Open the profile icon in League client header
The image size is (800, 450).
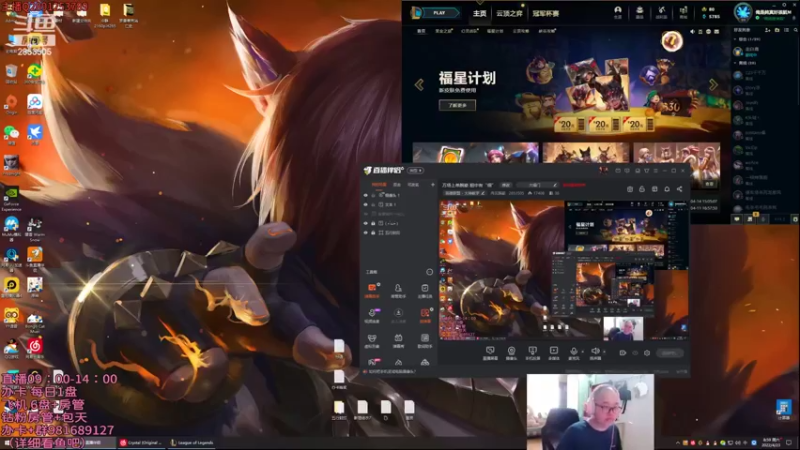(x=618, y=10)
